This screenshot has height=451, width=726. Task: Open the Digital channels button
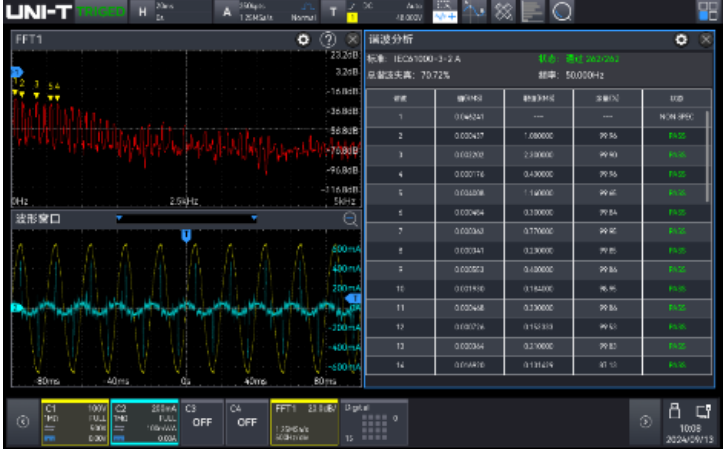pyautogui.click(x=375, y=422)
